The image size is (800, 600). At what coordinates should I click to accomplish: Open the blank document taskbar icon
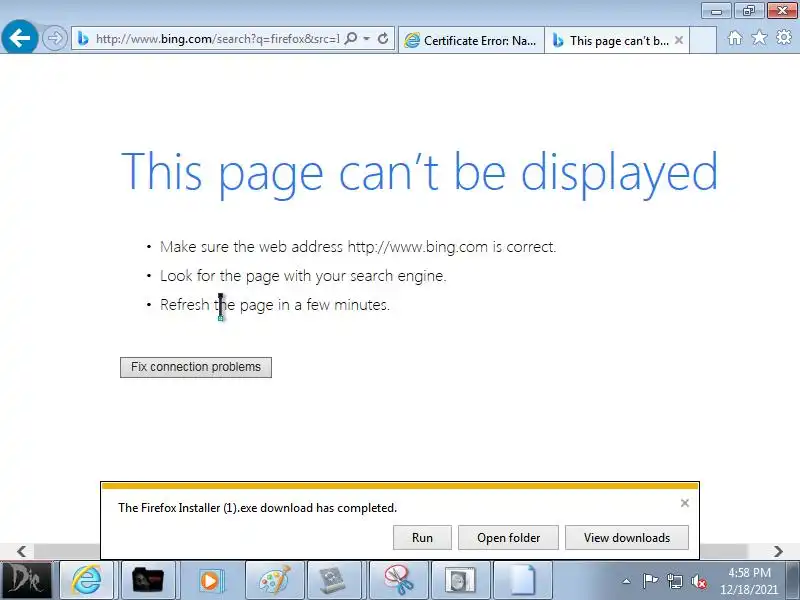pos(523,580)
